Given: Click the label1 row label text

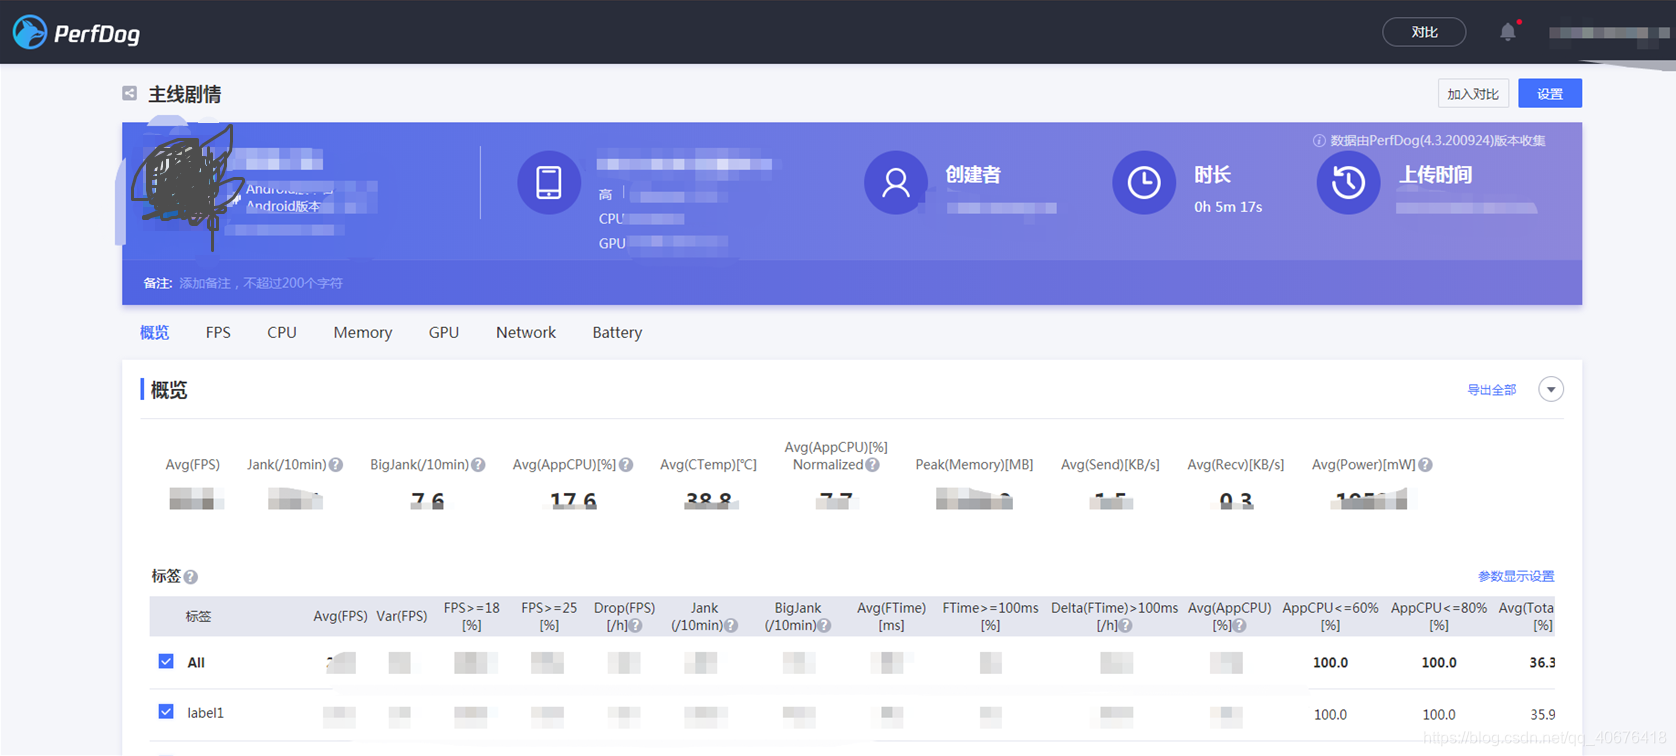Looking at the screenshot, I should click(206, 713).
